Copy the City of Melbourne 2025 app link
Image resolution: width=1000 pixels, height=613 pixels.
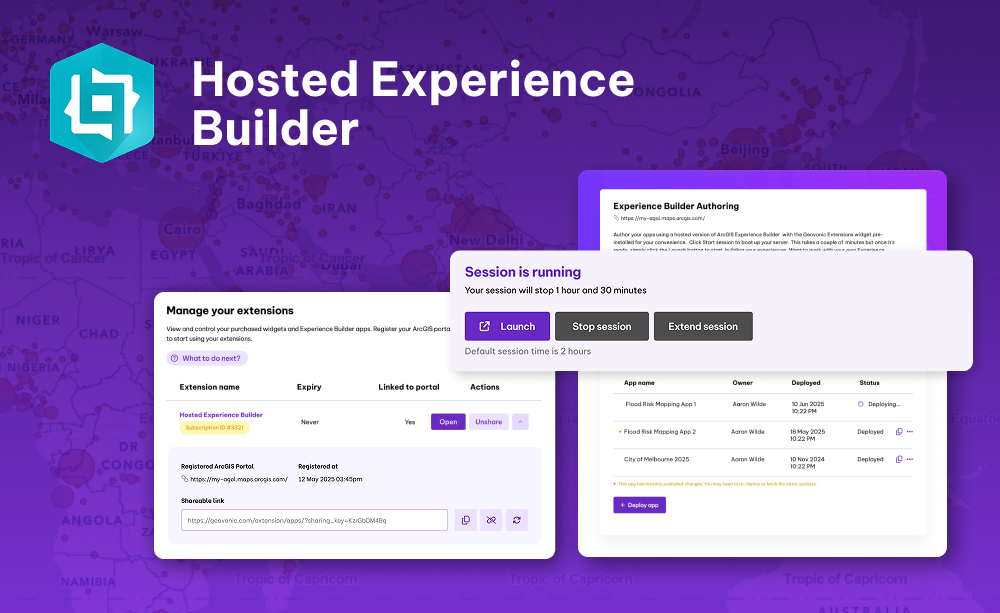pos(899,459)
